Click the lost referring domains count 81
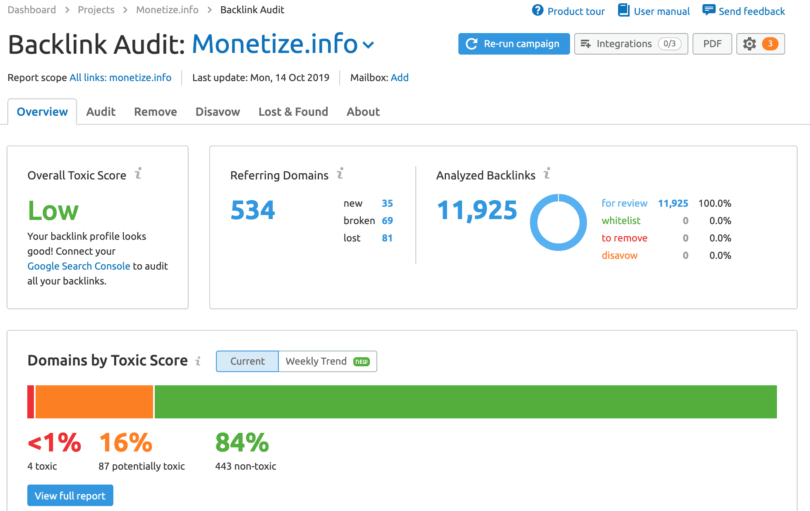Image resolution: width=810 pixels, height=511 pixels. coord(387,238)
